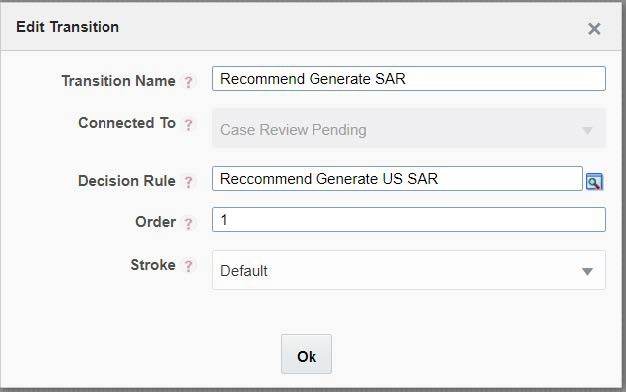Click the Decision Rule label text

coord(127,181)
